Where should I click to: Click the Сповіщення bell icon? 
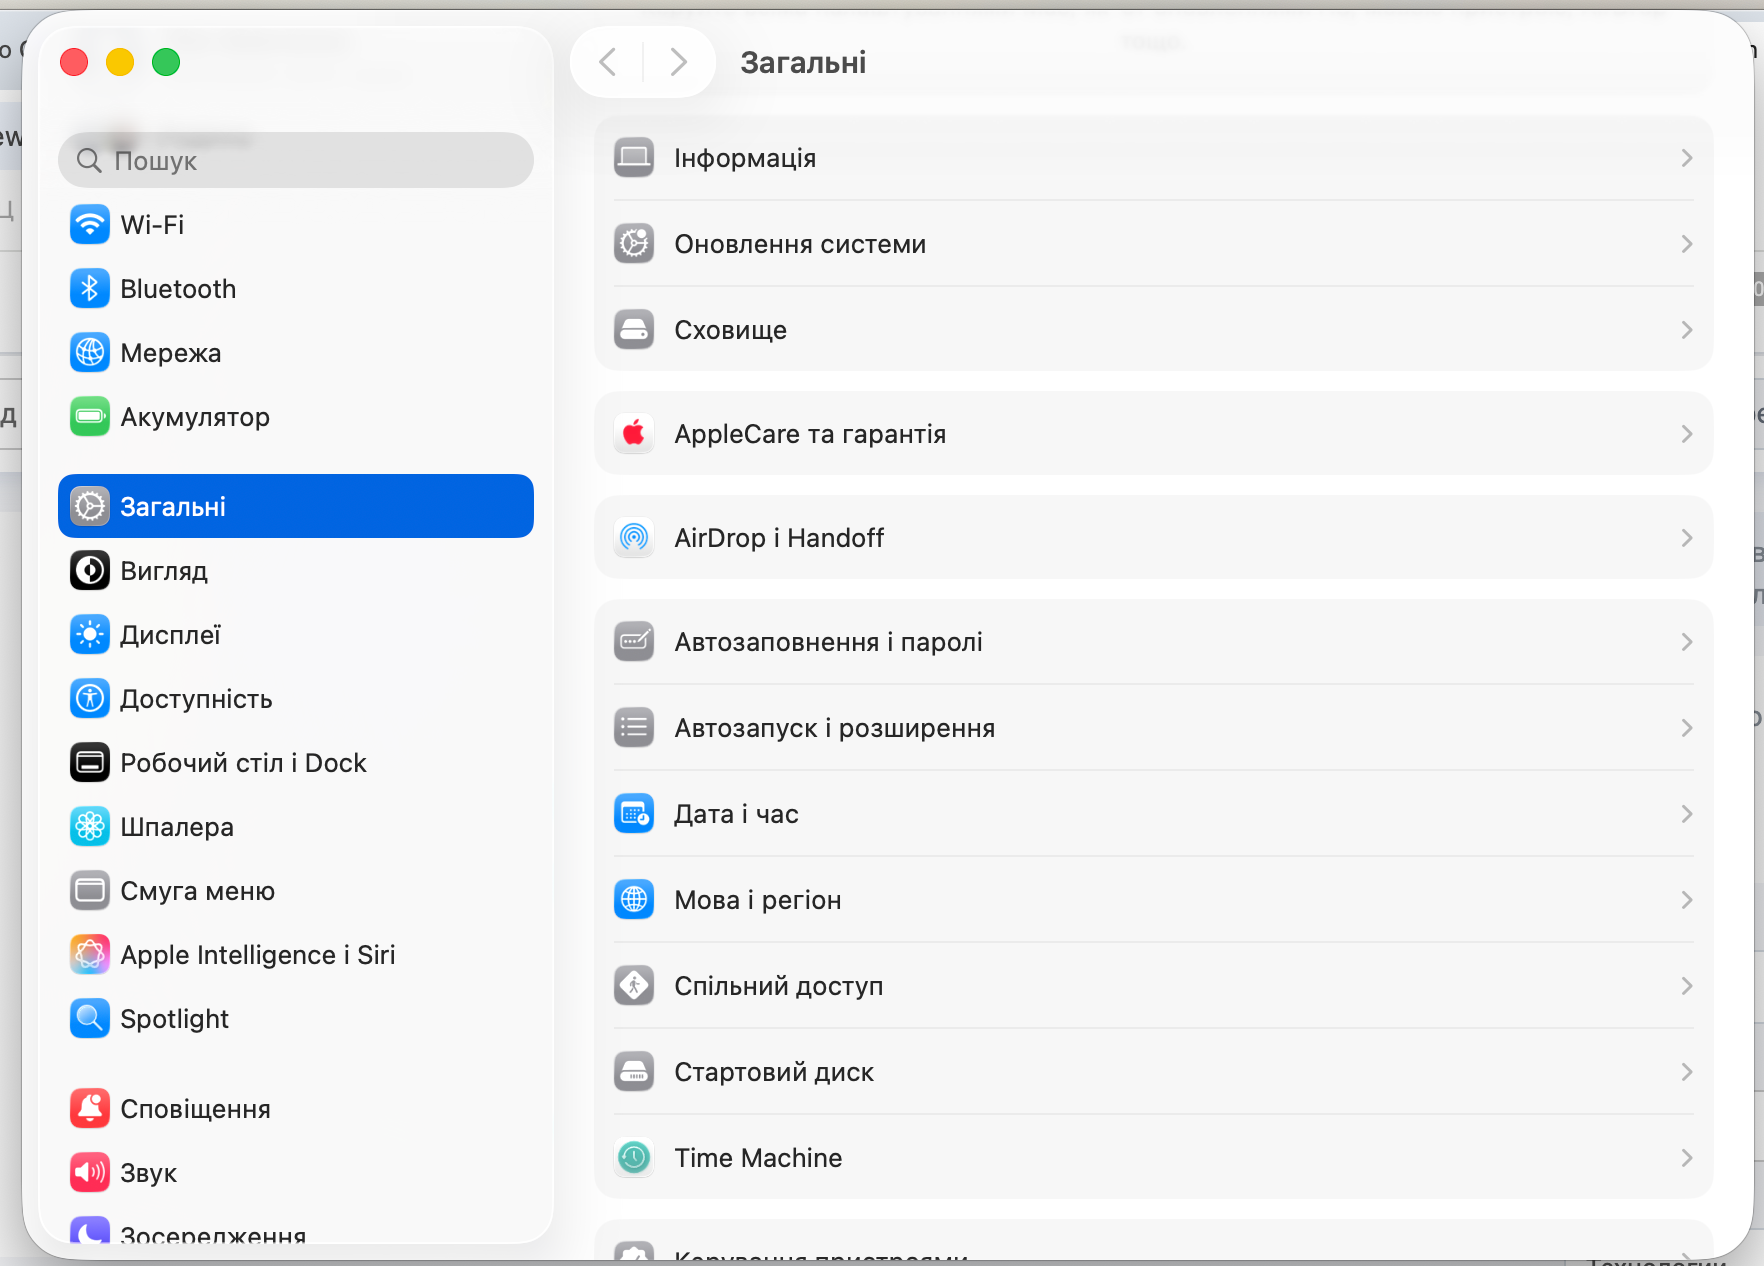point(90,1109)
